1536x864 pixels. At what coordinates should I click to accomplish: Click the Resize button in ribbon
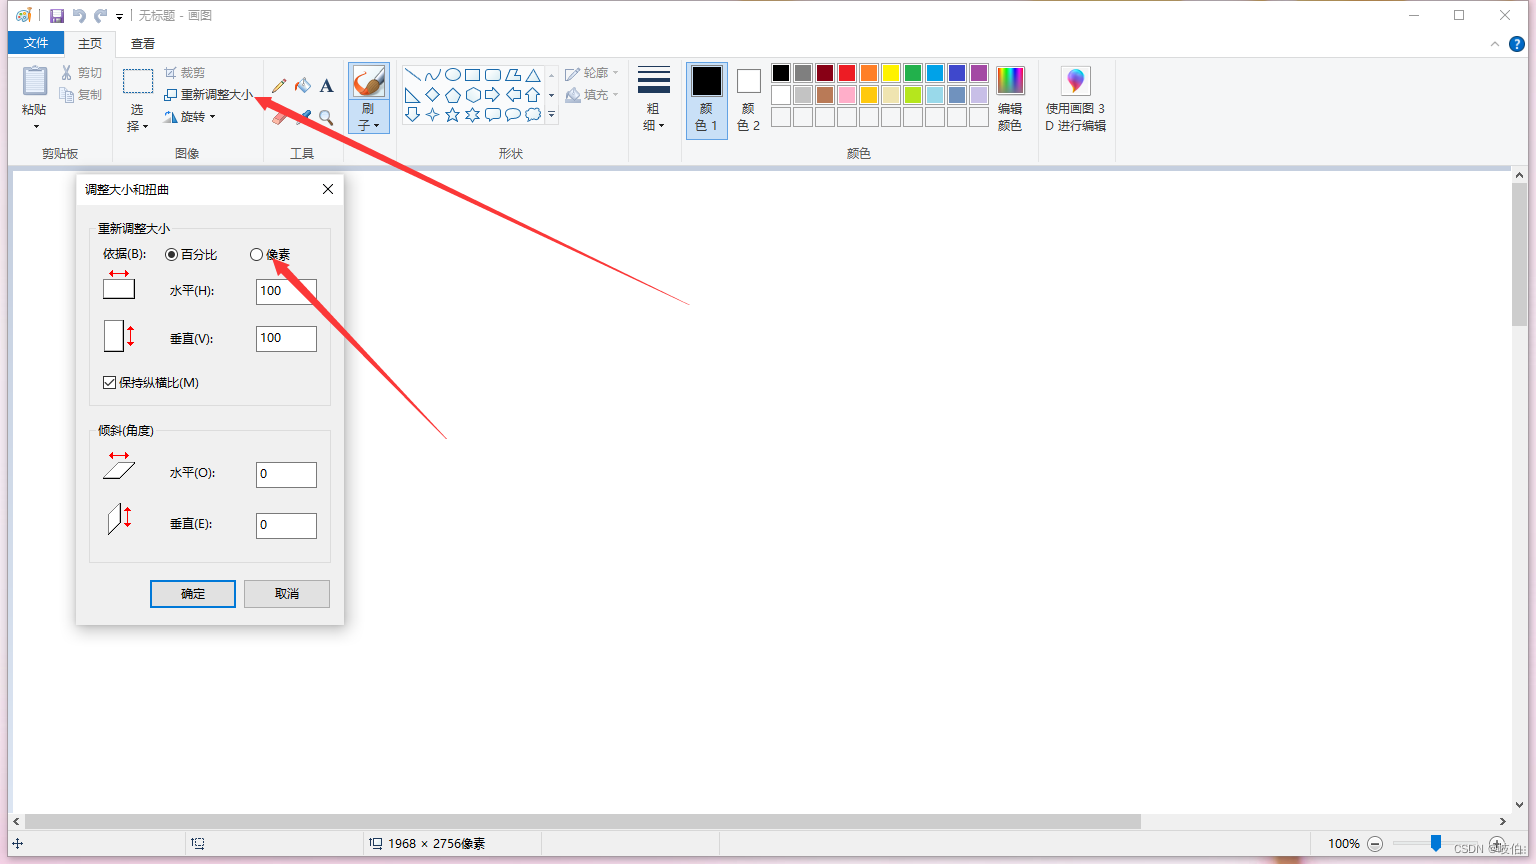click(x=209, y=95)
